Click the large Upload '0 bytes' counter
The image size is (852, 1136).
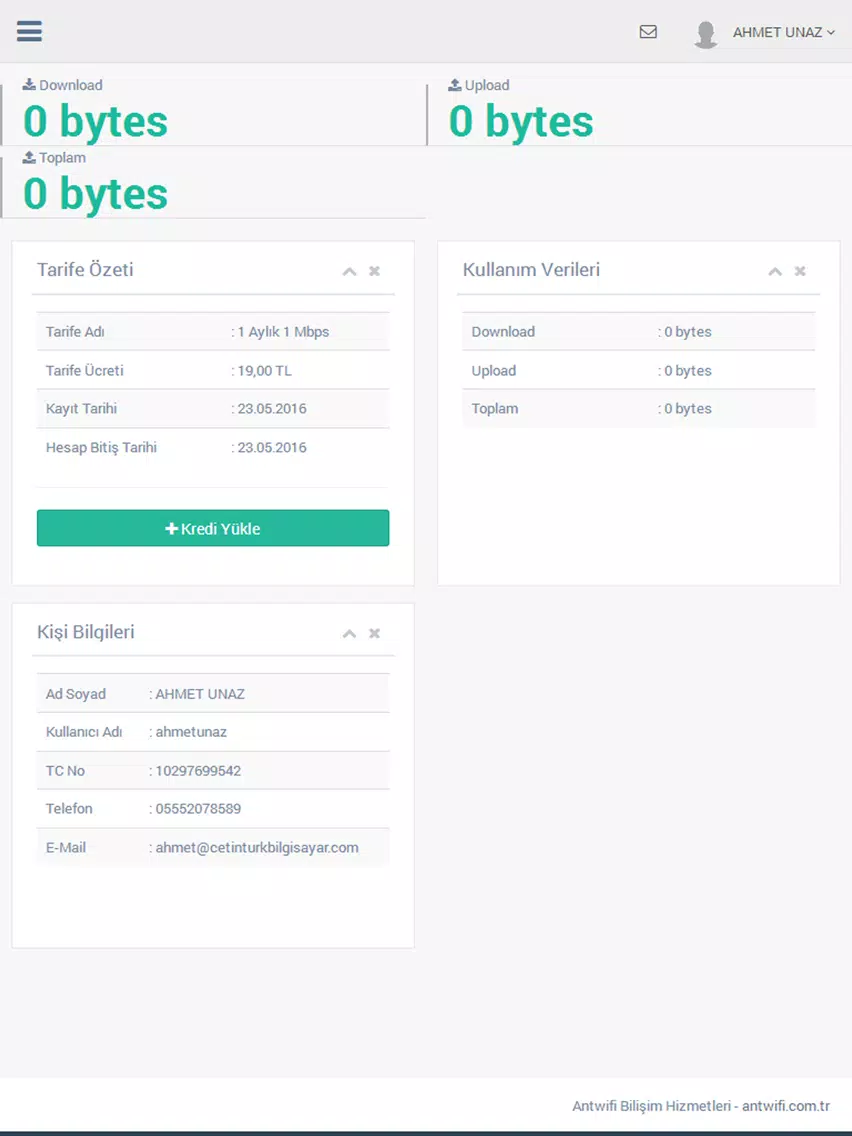pos(521,120)
